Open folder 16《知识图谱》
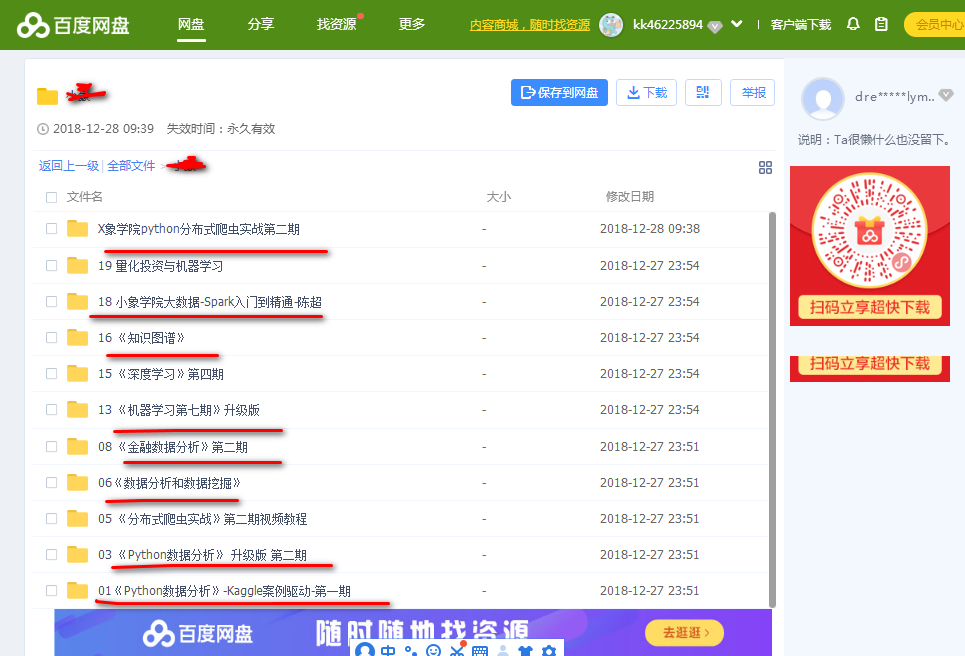Image resolution: width=965 pixels, height=656 pixels. click(141, 338)
